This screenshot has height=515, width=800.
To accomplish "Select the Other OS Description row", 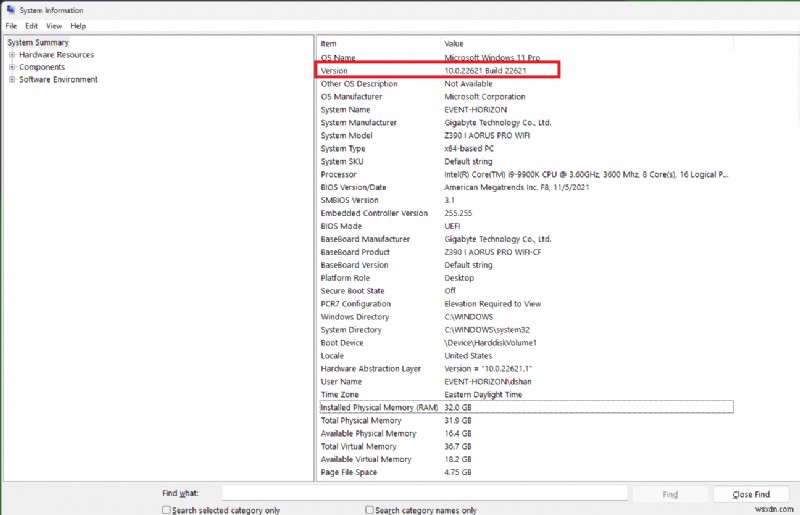I will (x=525, y=84).
